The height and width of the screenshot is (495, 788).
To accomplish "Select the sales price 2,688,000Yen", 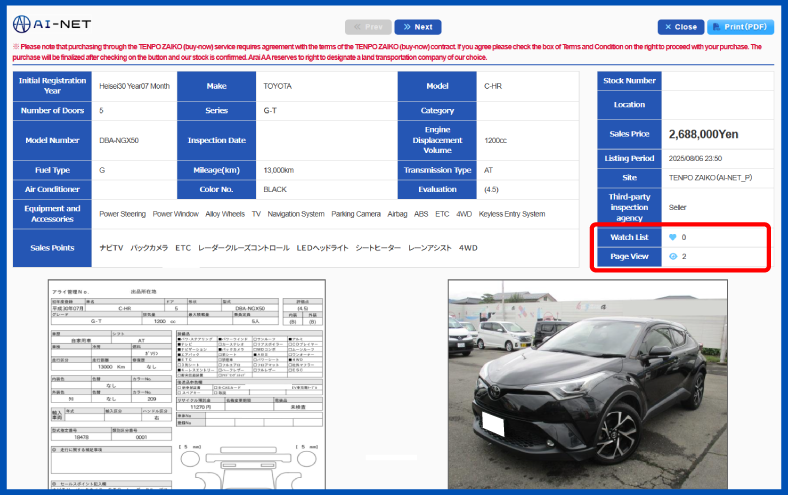I will (x=703, y=134).
